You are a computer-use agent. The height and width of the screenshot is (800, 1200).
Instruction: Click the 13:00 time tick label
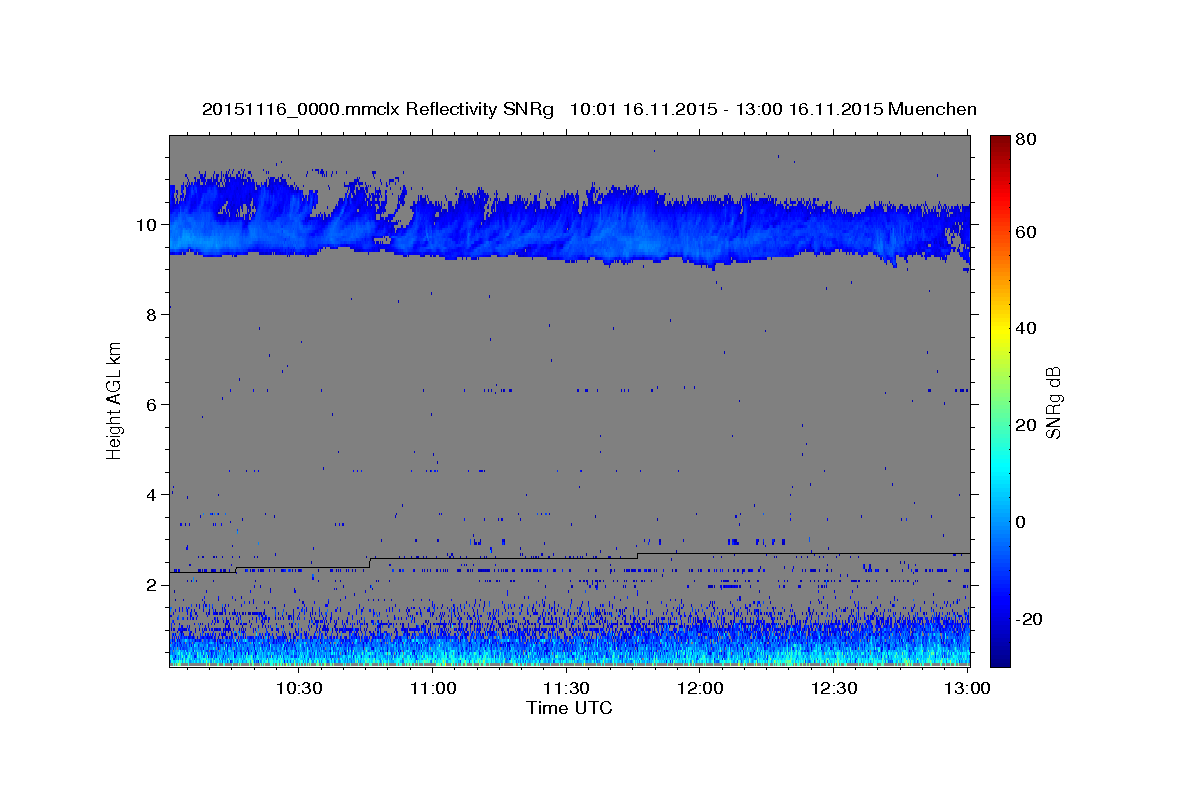click(966, 688)
